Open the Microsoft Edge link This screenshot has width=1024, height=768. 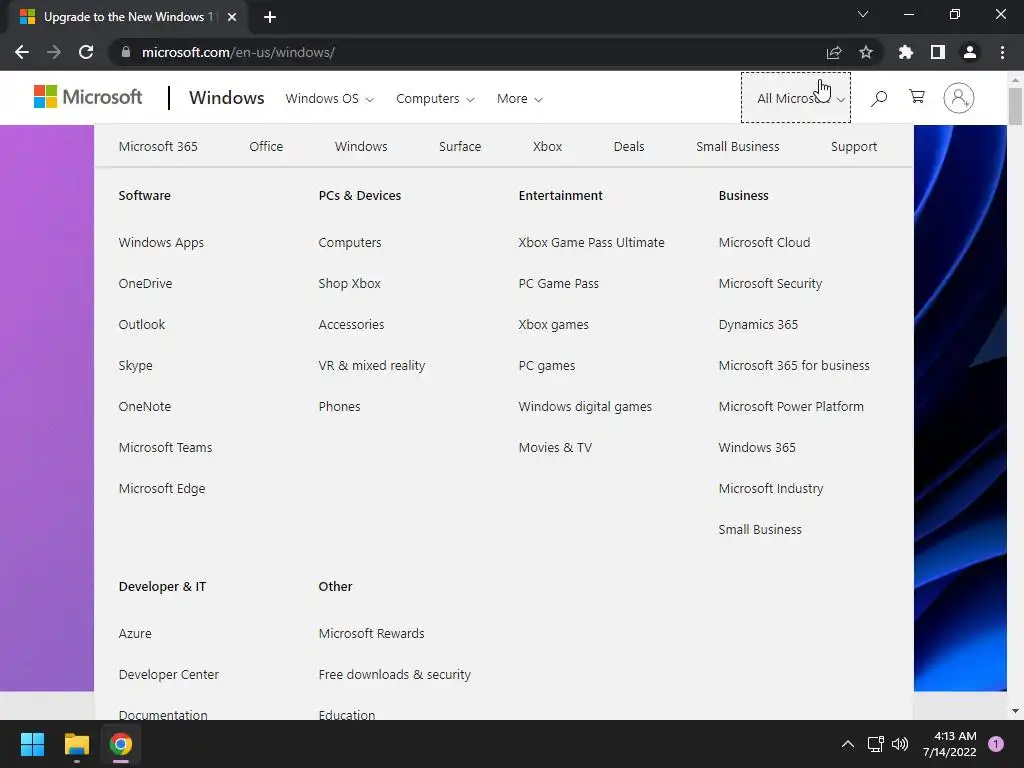coord(162,488)
